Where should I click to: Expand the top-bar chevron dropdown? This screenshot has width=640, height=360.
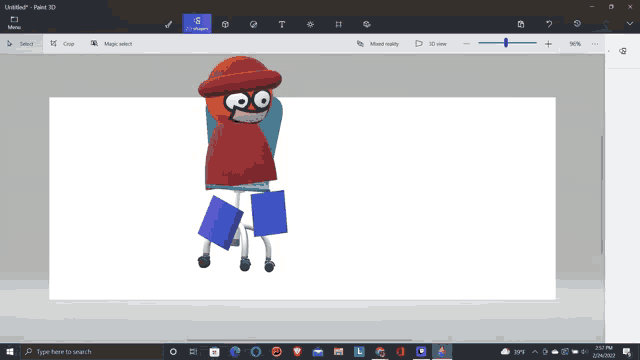point(630,24)
